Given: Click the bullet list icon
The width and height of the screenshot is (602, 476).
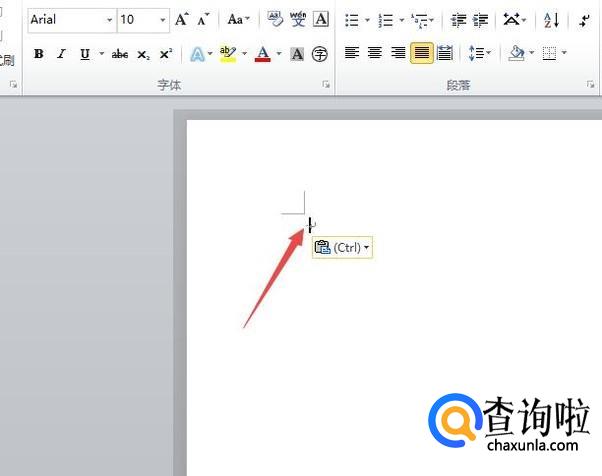Looking at the screenshot, I should (351, 20).
